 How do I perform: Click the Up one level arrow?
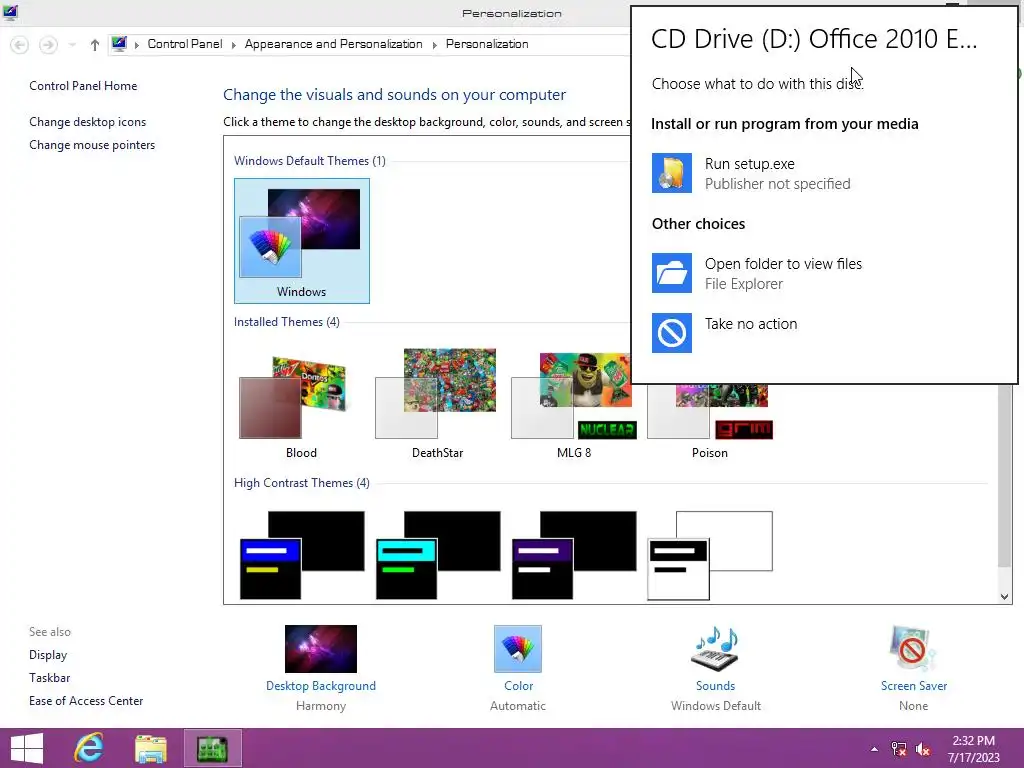click(95, 44)
